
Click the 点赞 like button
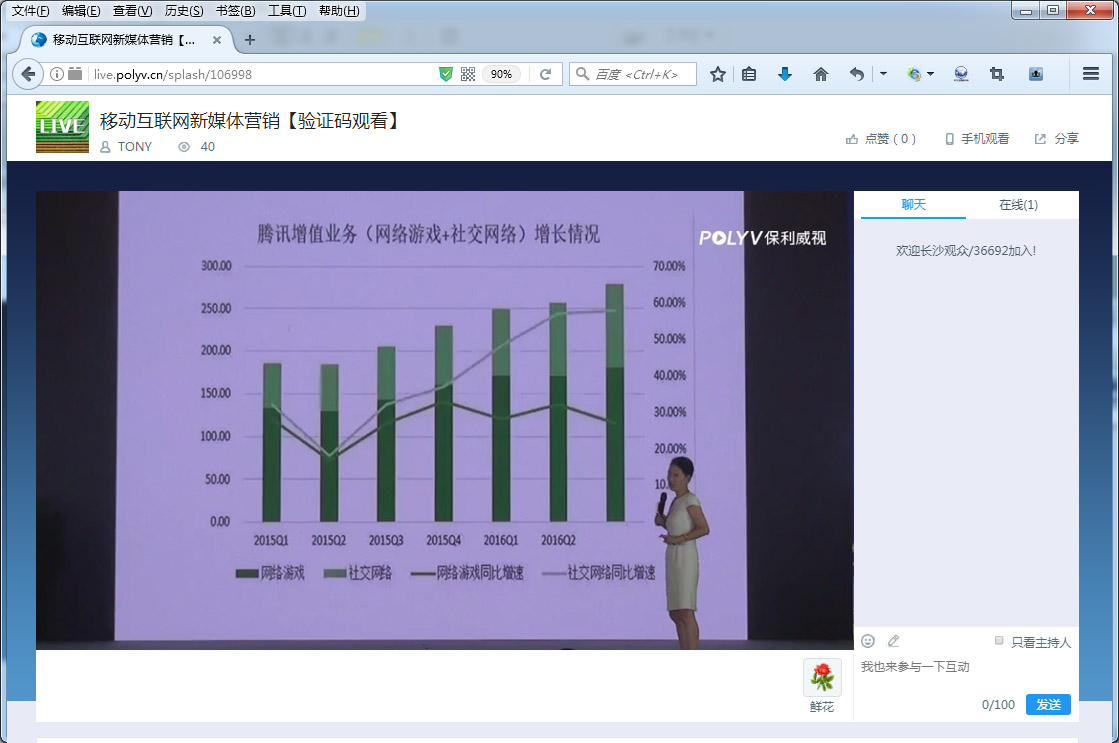click(x=881, y=138)
